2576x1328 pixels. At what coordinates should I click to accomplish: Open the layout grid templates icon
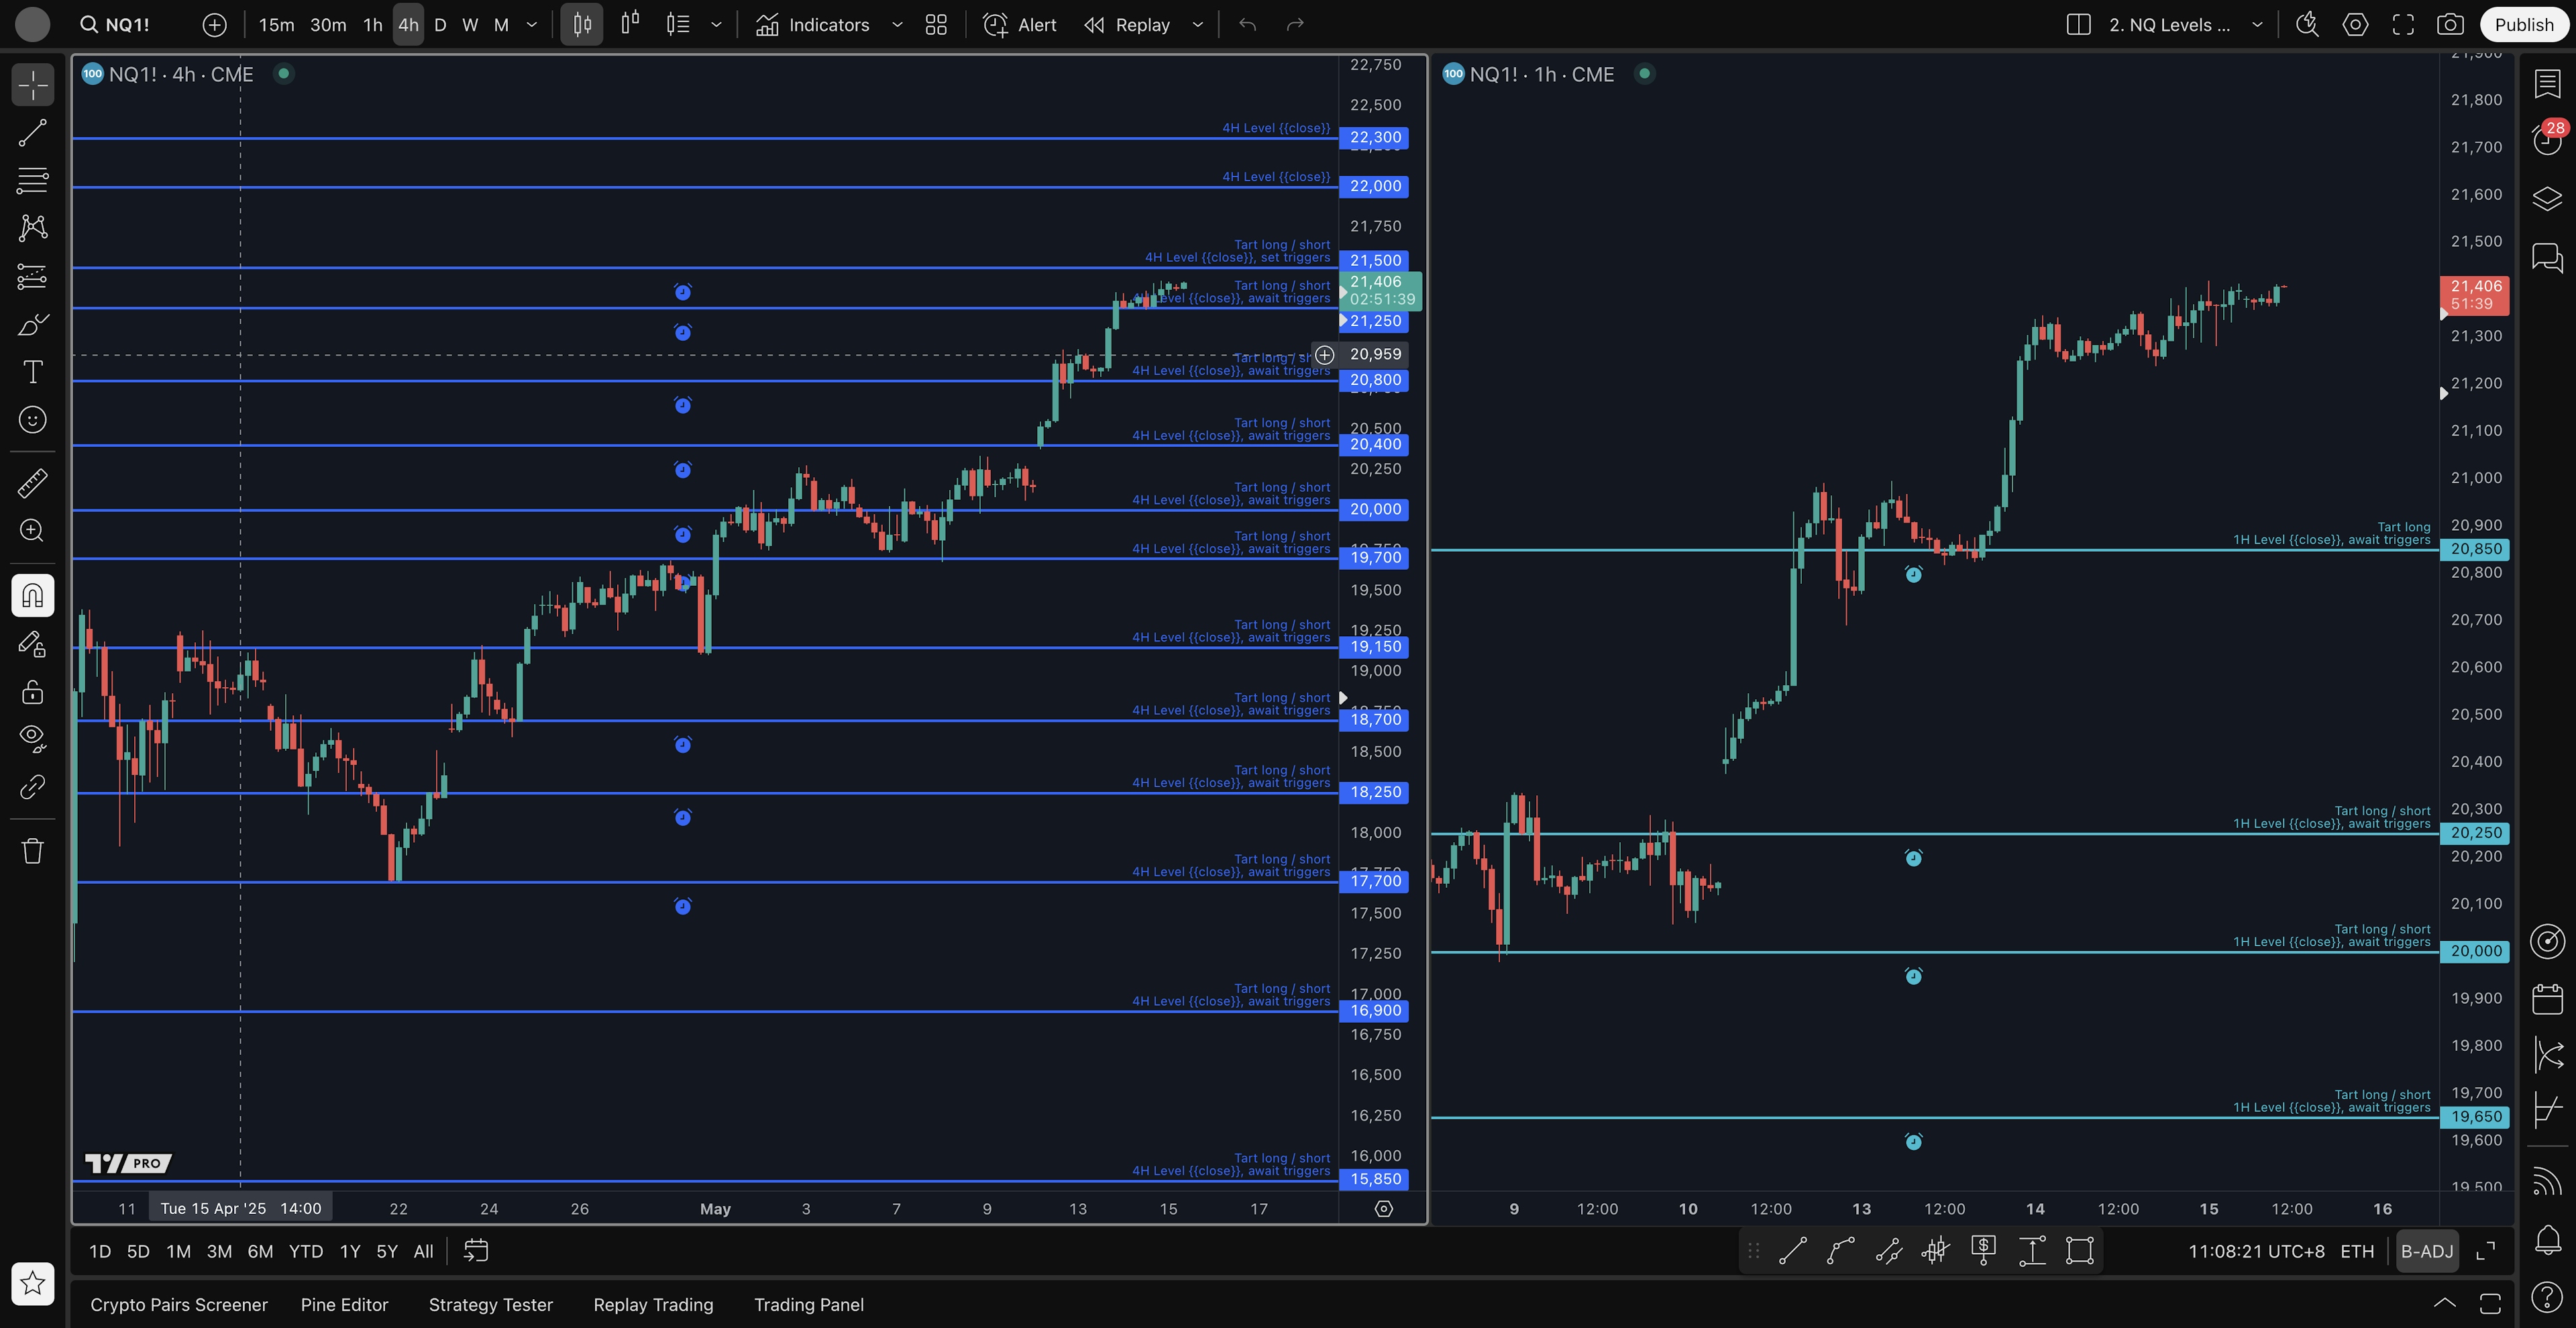point(936,25)
